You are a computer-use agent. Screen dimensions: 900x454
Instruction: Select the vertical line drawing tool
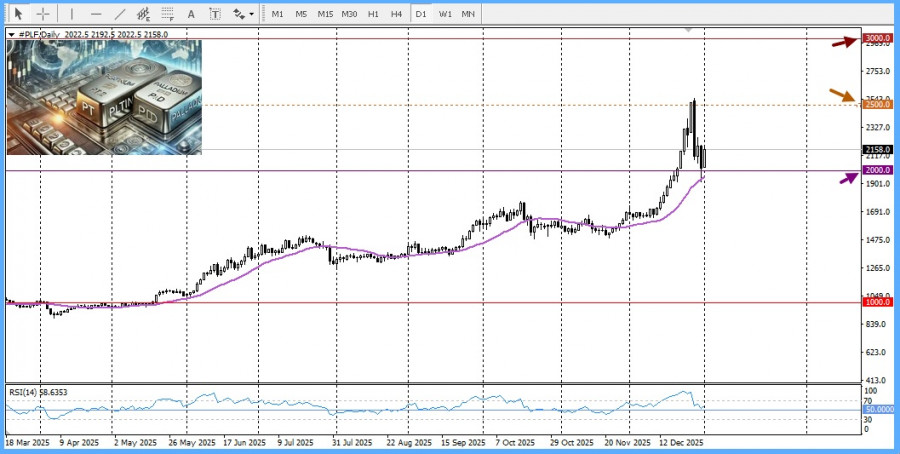[71, 14]
